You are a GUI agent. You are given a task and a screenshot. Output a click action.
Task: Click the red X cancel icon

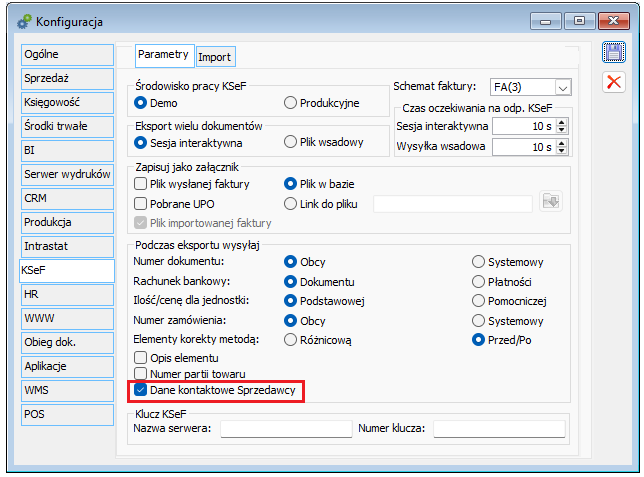[614, 83]
